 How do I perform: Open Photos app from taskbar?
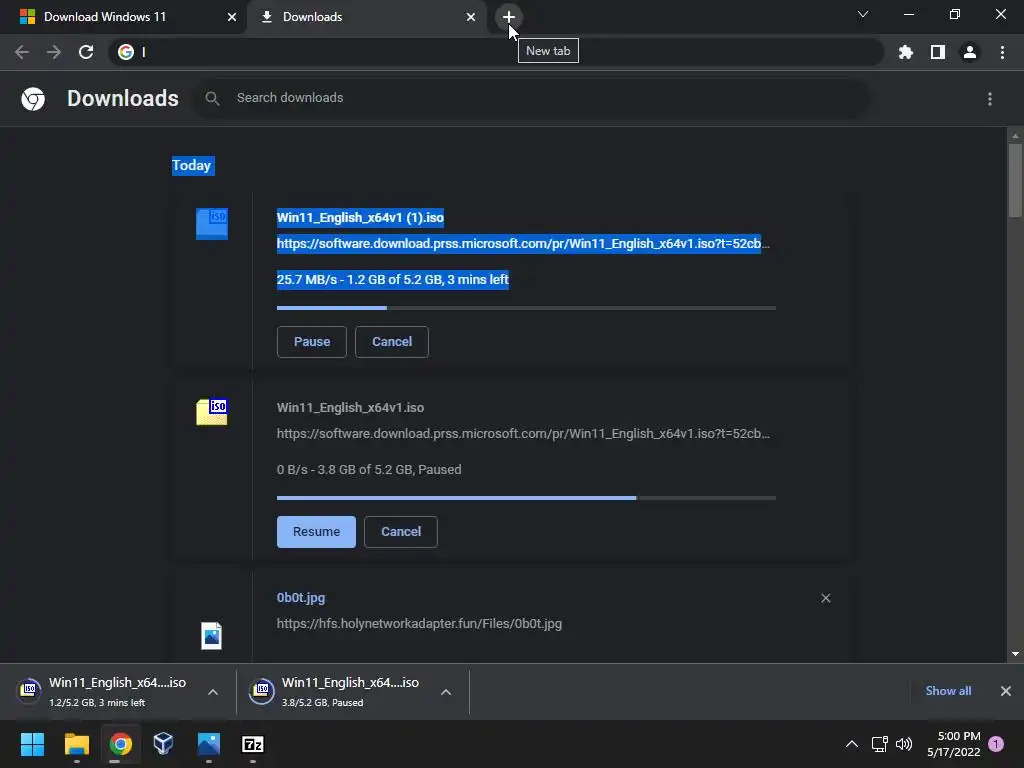point(208,744)
